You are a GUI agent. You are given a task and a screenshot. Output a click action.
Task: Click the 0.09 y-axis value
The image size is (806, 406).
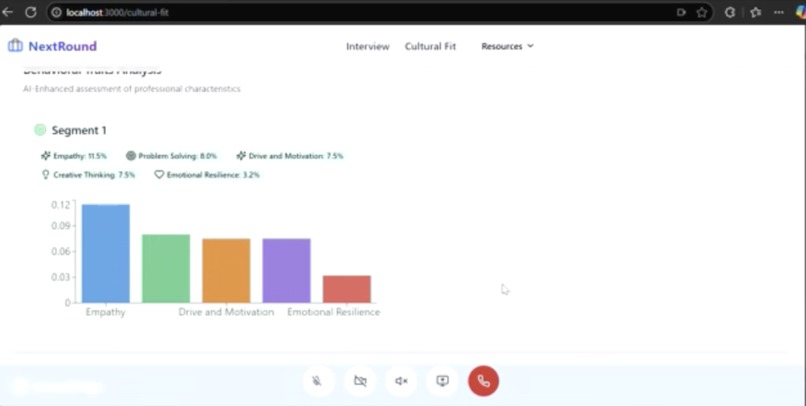pyautogui.click(x=60, y=226)
